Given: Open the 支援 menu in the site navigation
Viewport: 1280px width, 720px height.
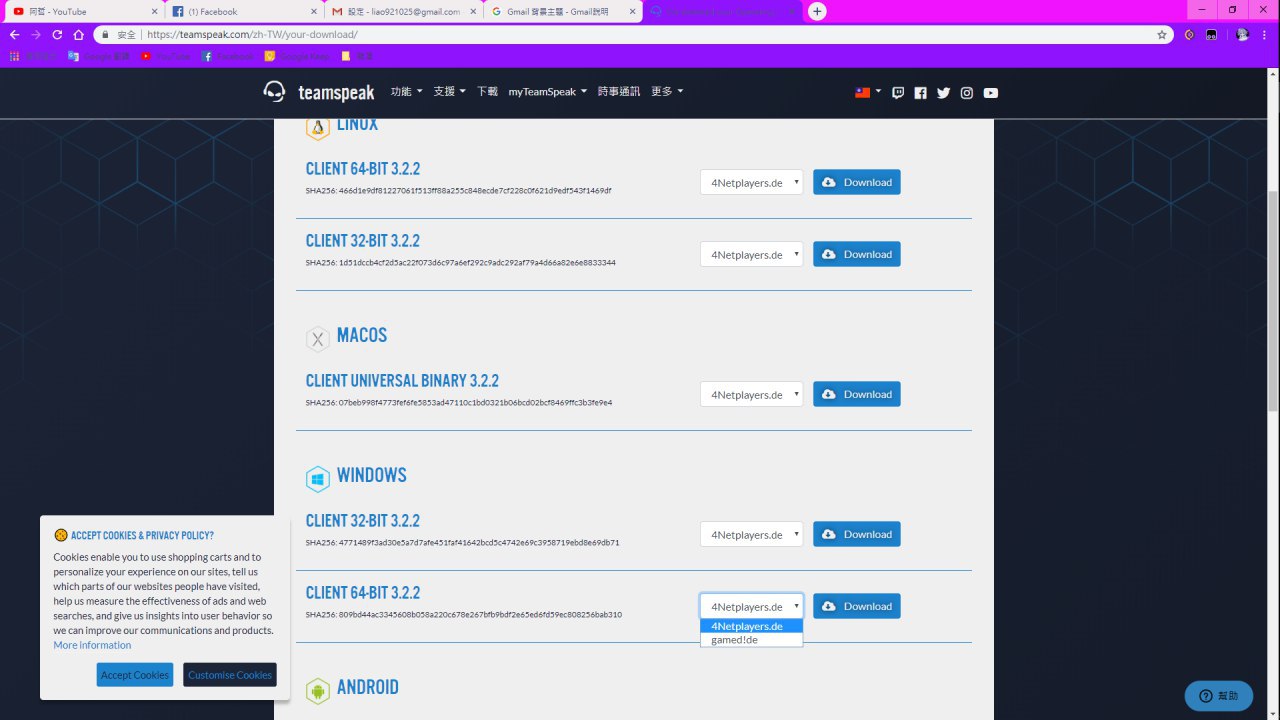Looking at the screenshot, I should 449,91.
